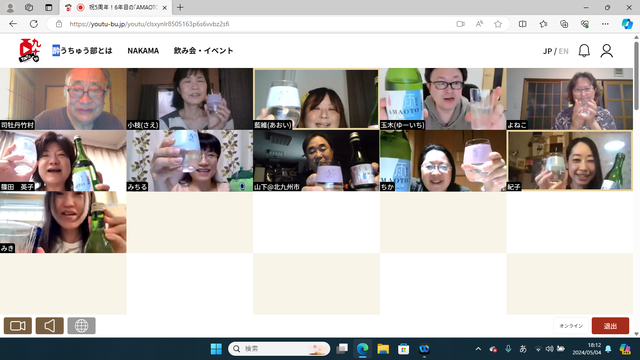Open the Windows Start menu

pos(216,349)
